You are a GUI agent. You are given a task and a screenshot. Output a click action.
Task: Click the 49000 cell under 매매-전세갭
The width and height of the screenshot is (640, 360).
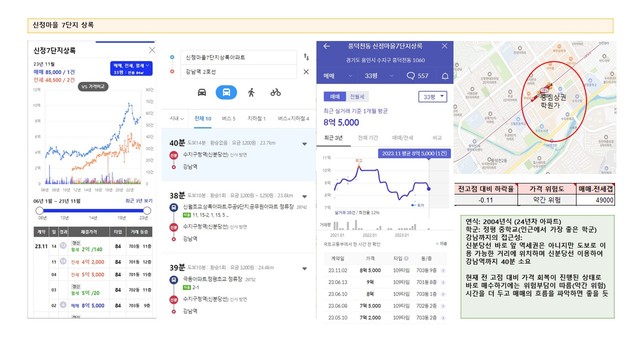(596, 200)
